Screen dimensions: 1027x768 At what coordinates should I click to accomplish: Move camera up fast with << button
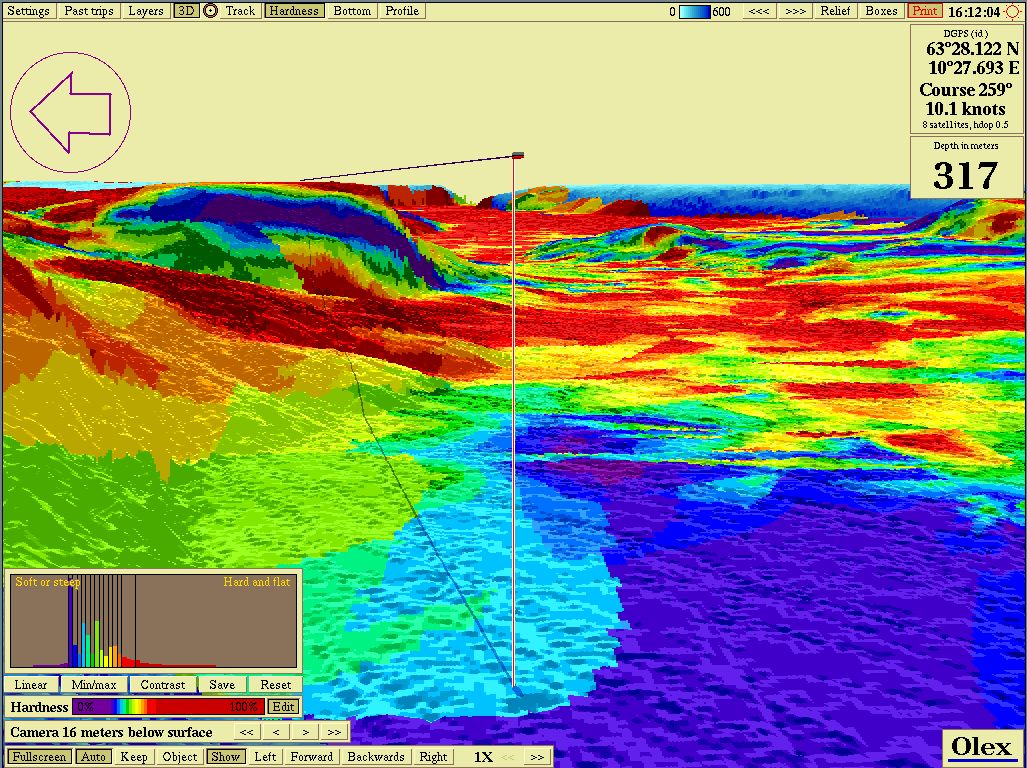click(x=247, y=732)
